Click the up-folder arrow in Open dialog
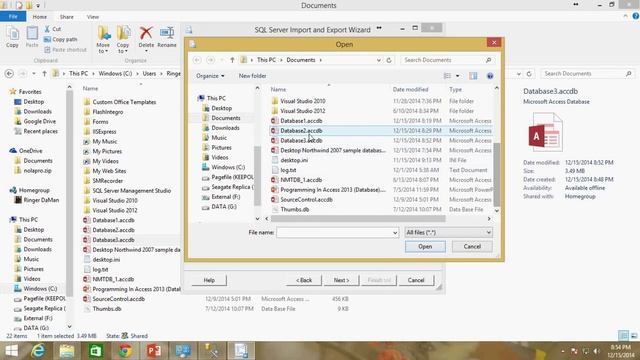Image resolution: width=640 pixels, height=360 pixels. 232,60
